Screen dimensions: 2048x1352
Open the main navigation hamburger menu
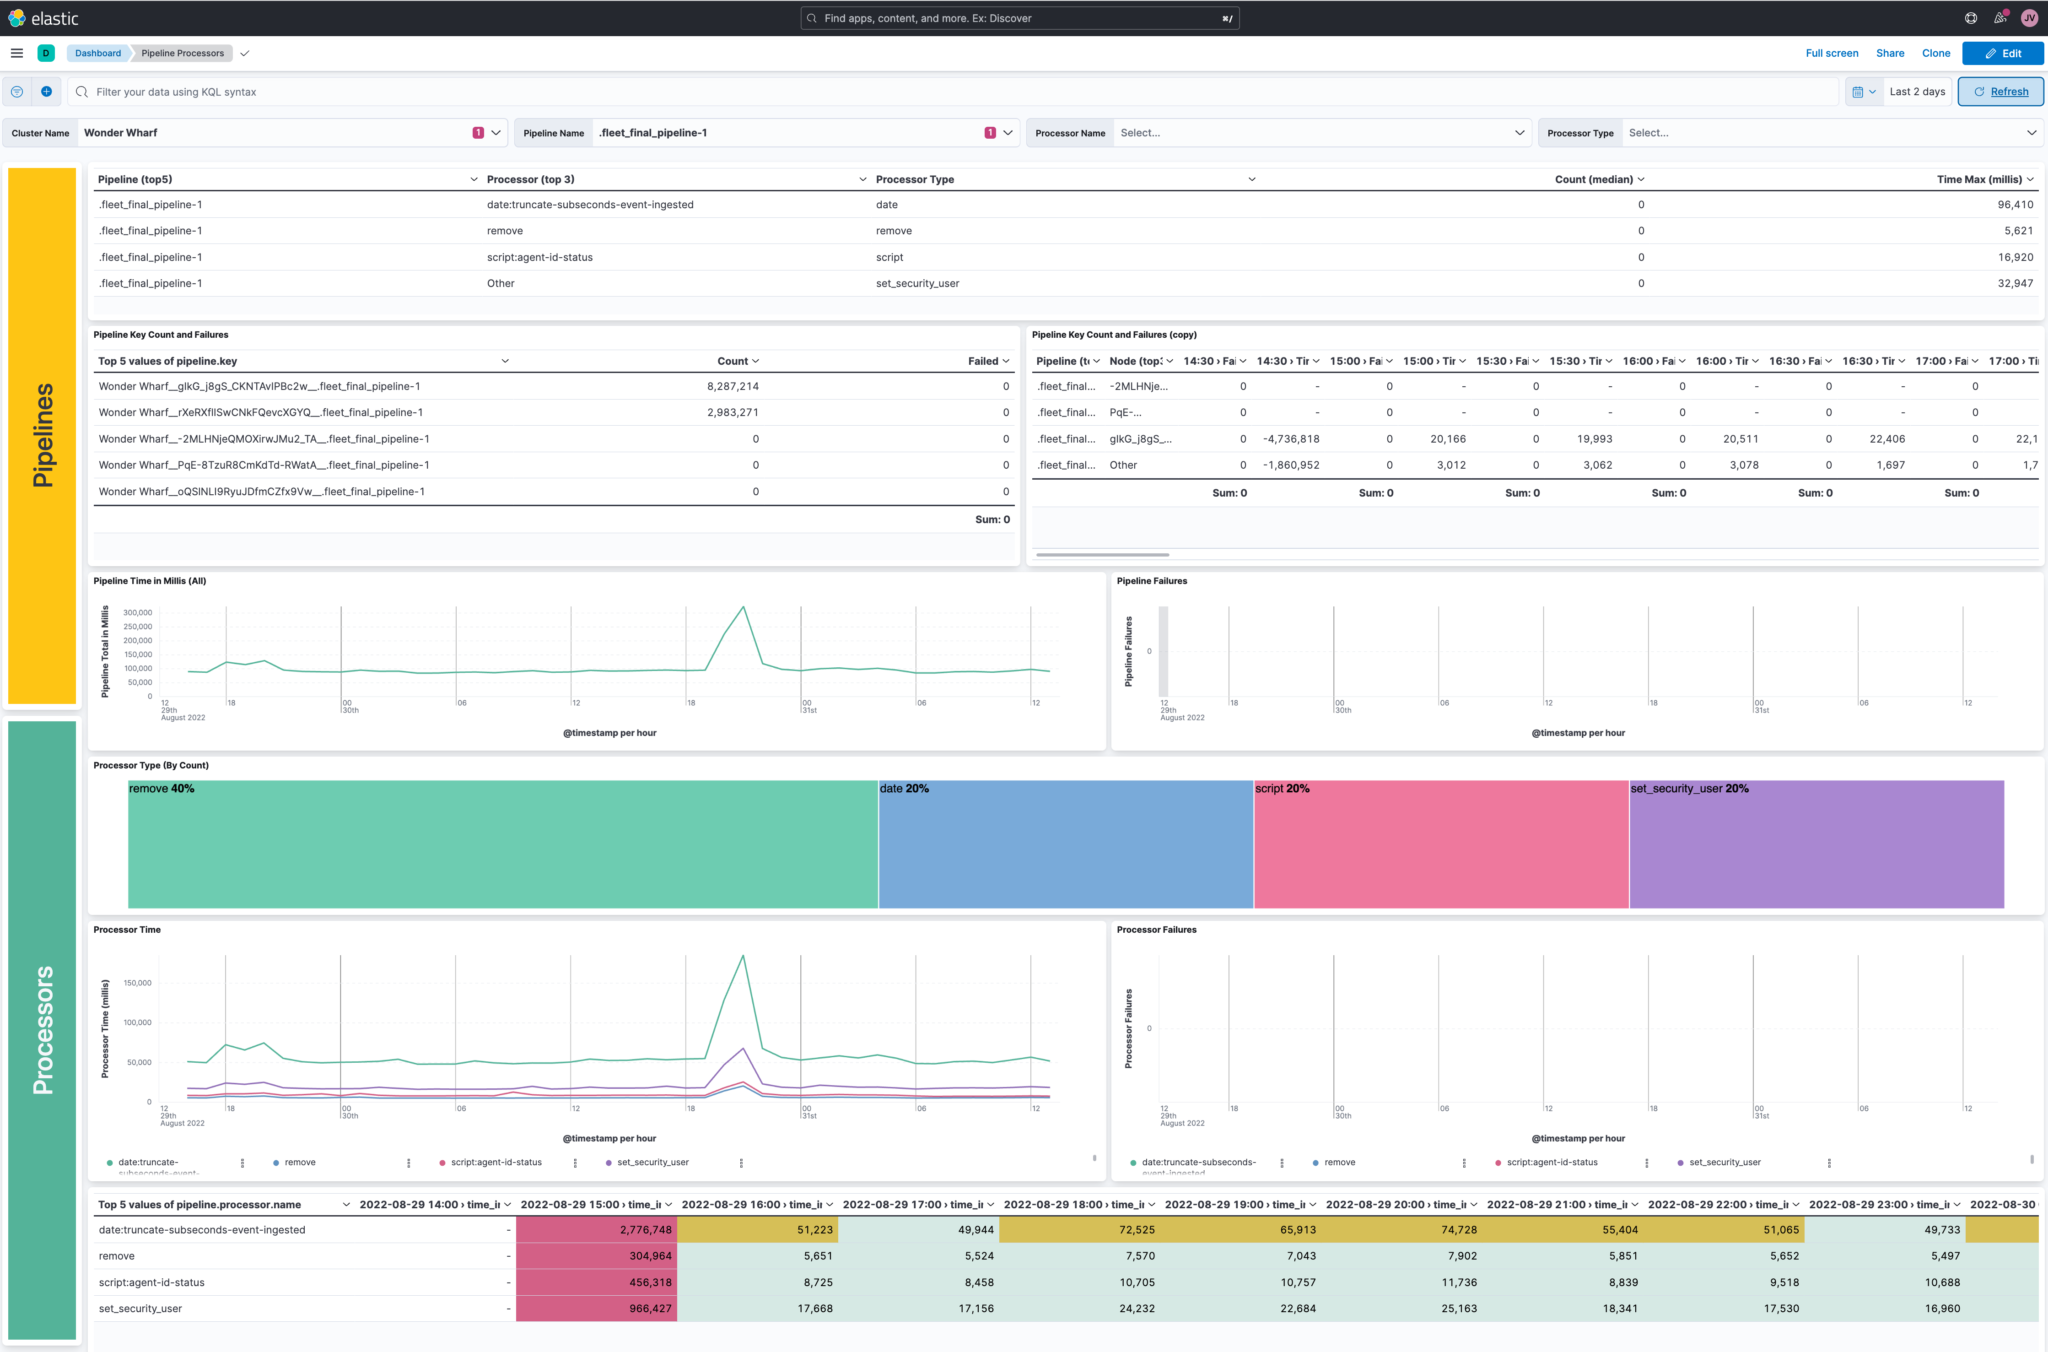coord(16,53)
